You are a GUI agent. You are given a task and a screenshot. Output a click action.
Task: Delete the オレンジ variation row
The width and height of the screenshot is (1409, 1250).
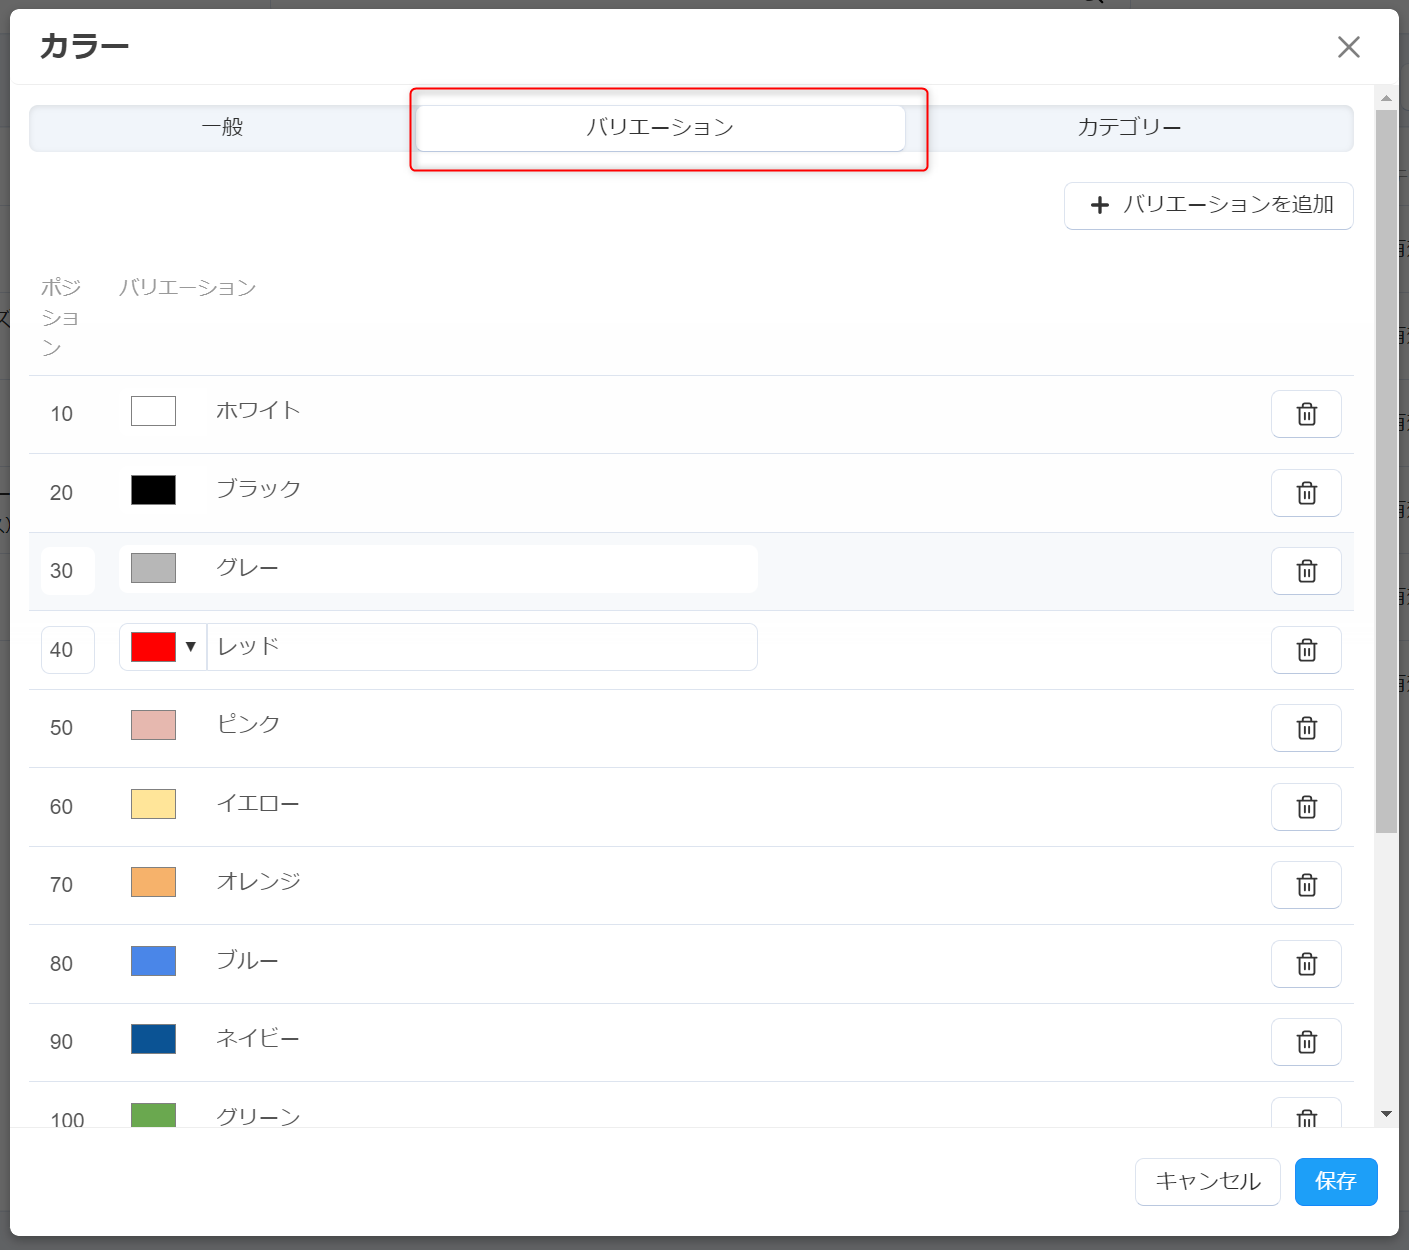(1306, 885)
